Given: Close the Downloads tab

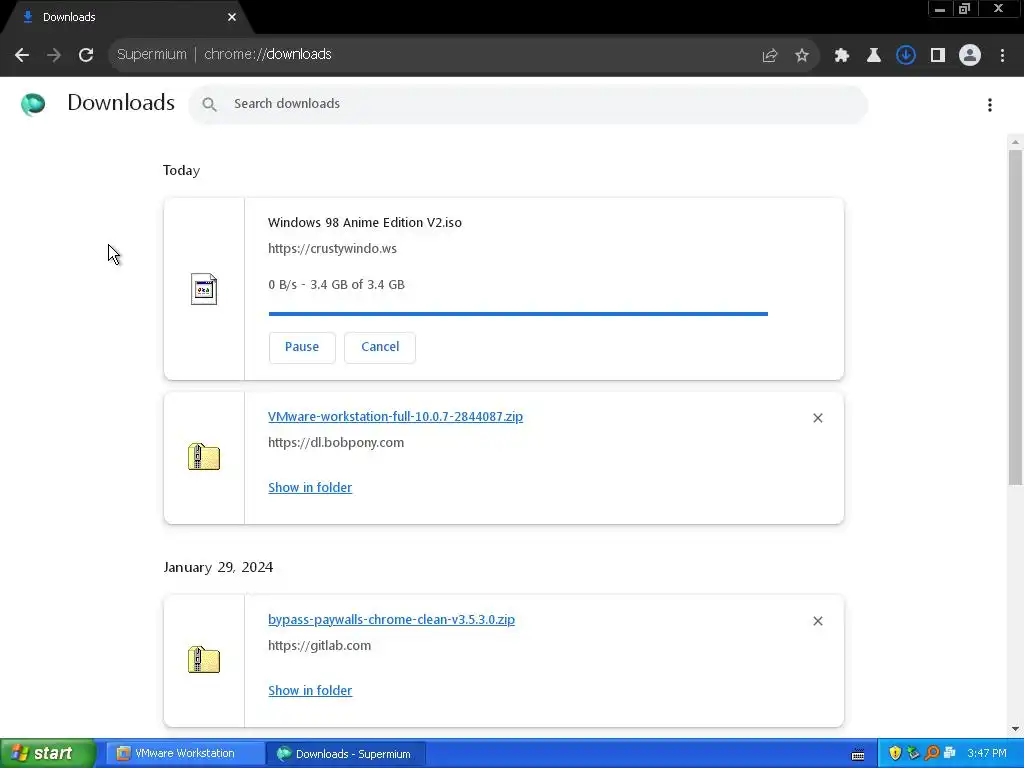Looking at the screenshot, I should point(232,17).
